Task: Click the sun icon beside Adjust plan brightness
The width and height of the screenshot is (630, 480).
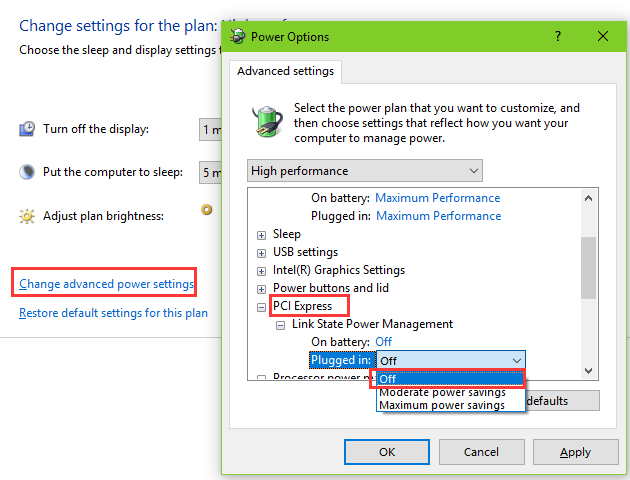Action: point(27,216)
